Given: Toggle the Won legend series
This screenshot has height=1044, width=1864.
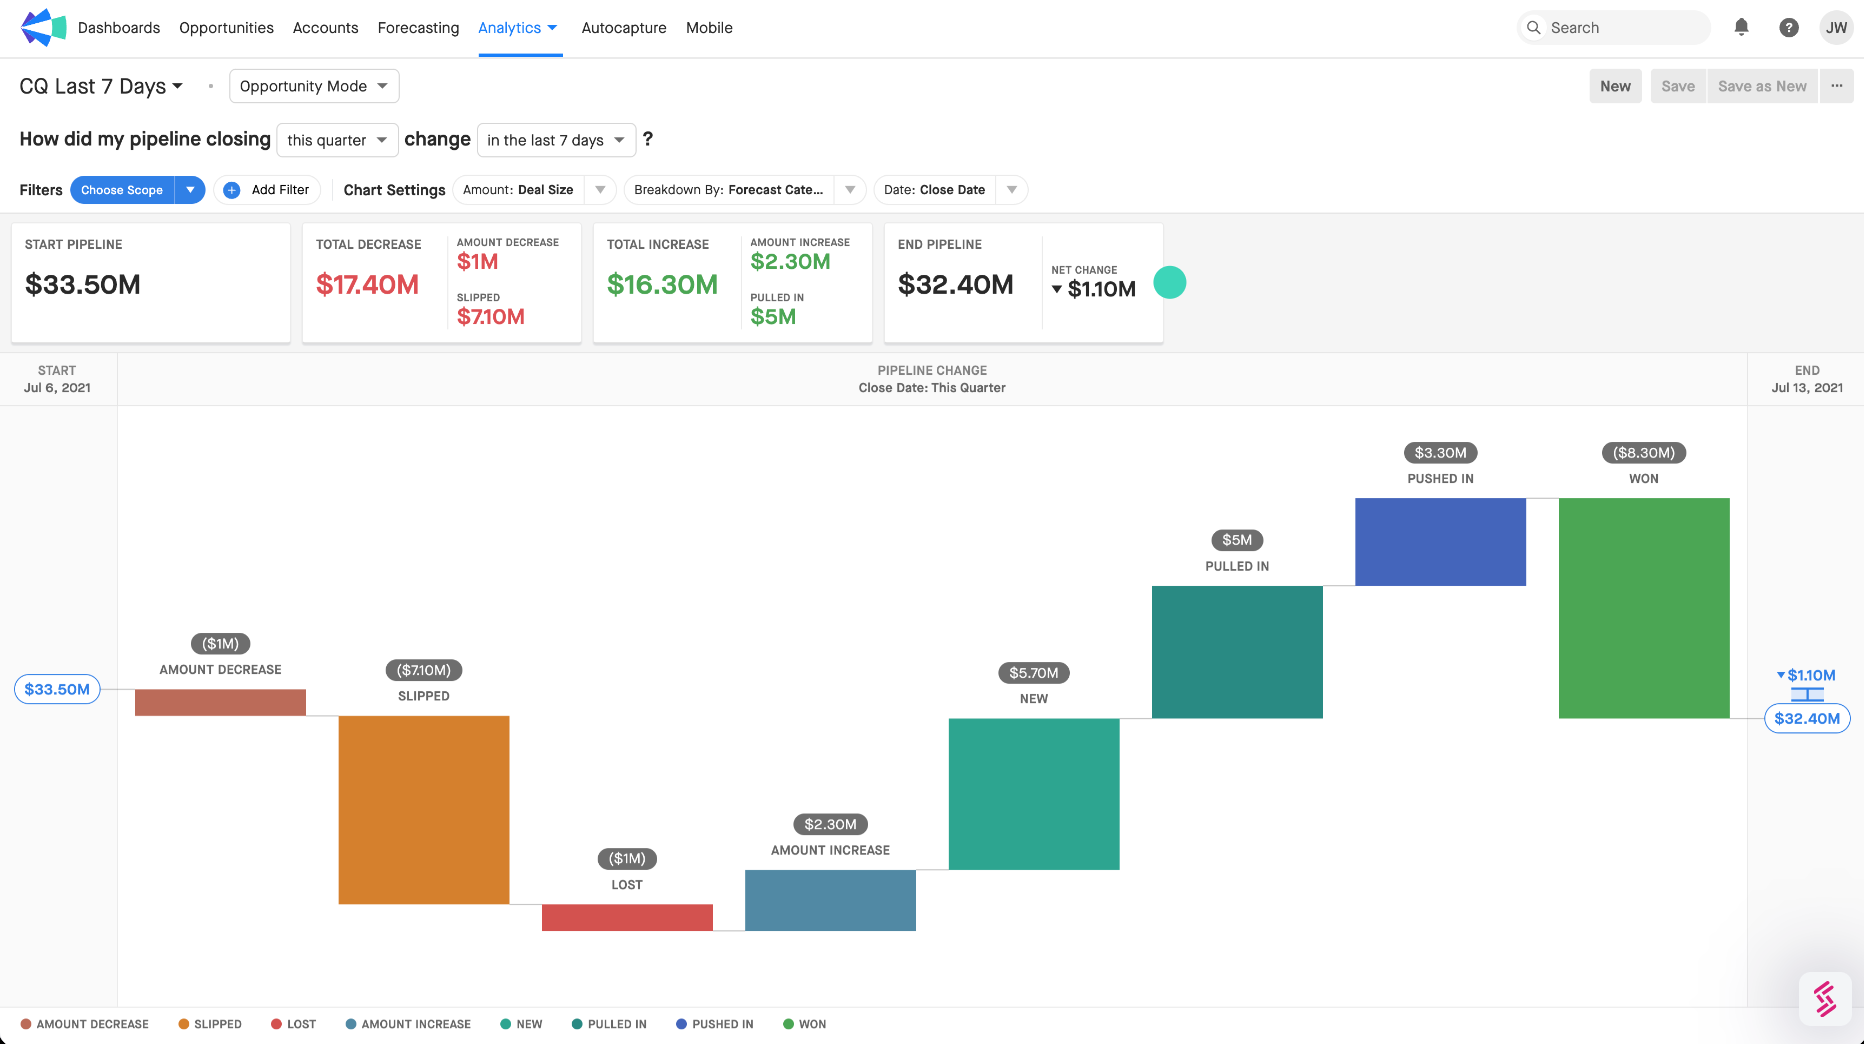Looking at the screenshot, I should coord(804,1024).
